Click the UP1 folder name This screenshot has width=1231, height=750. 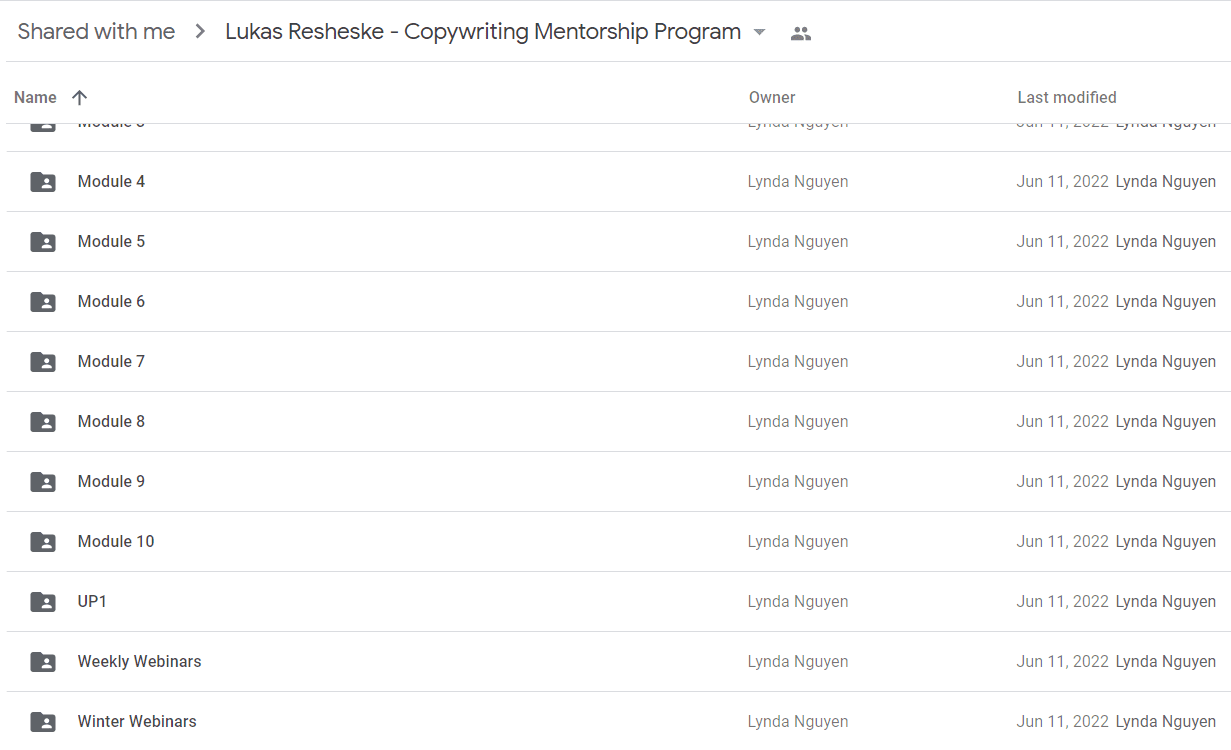pyautogui.click(x=92, y=601)
